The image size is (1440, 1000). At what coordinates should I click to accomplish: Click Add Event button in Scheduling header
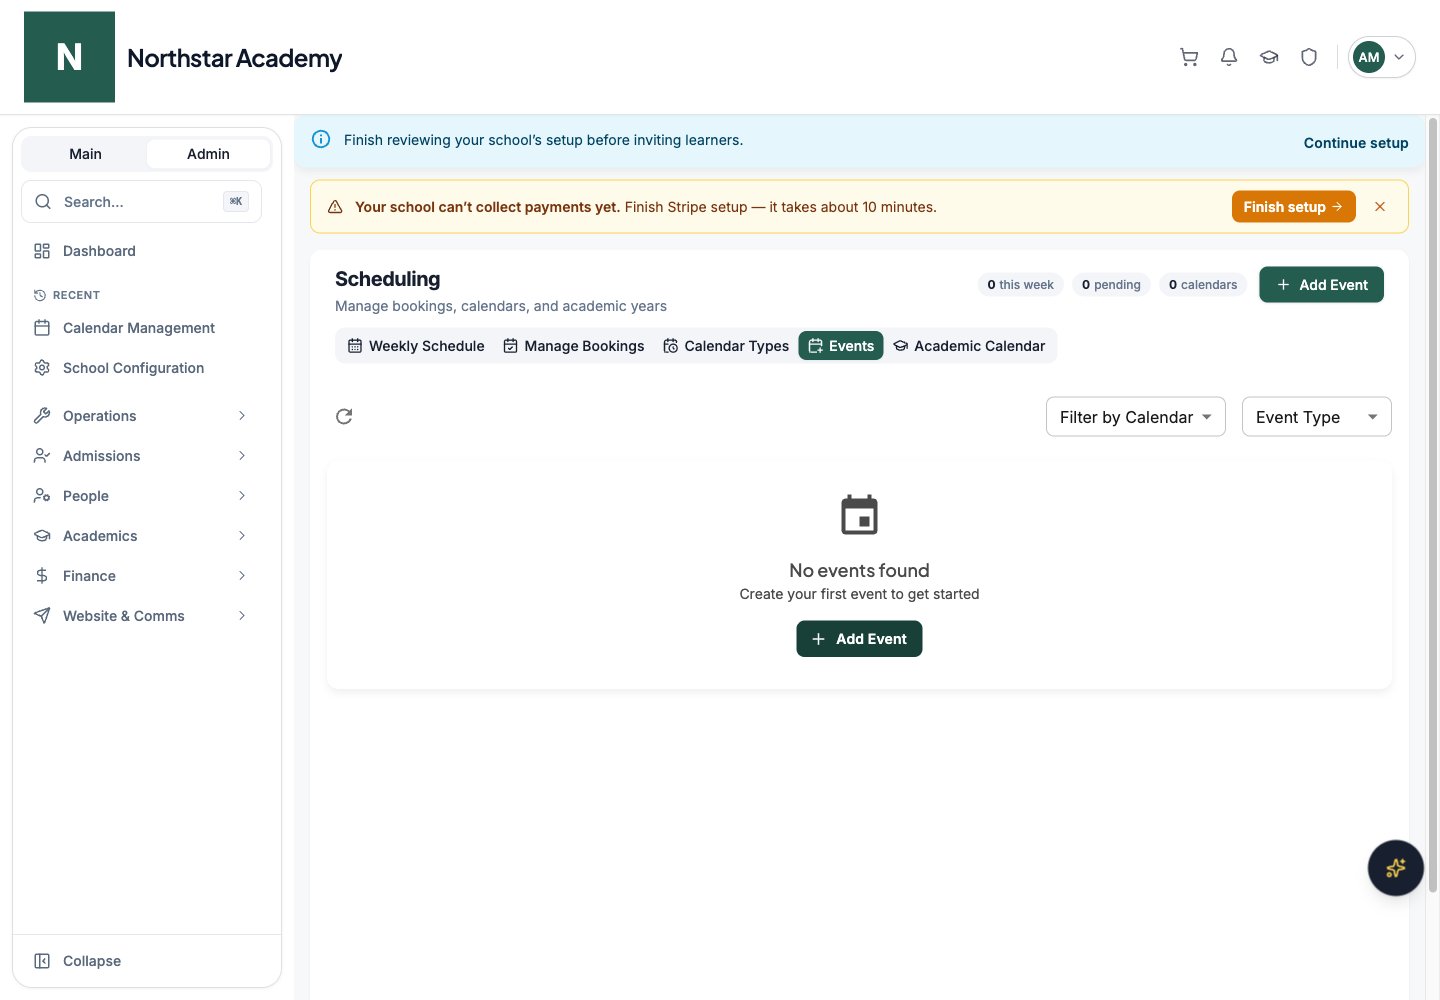1322,285
